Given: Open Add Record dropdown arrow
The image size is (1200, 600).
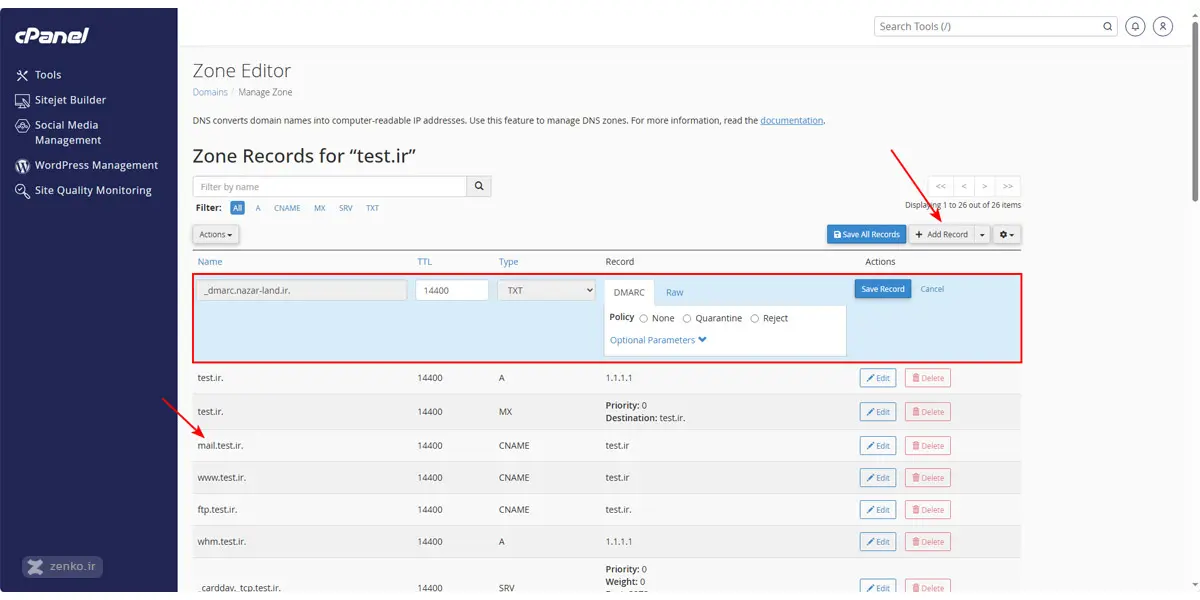Looking at the screenshot, I should 982,234.
